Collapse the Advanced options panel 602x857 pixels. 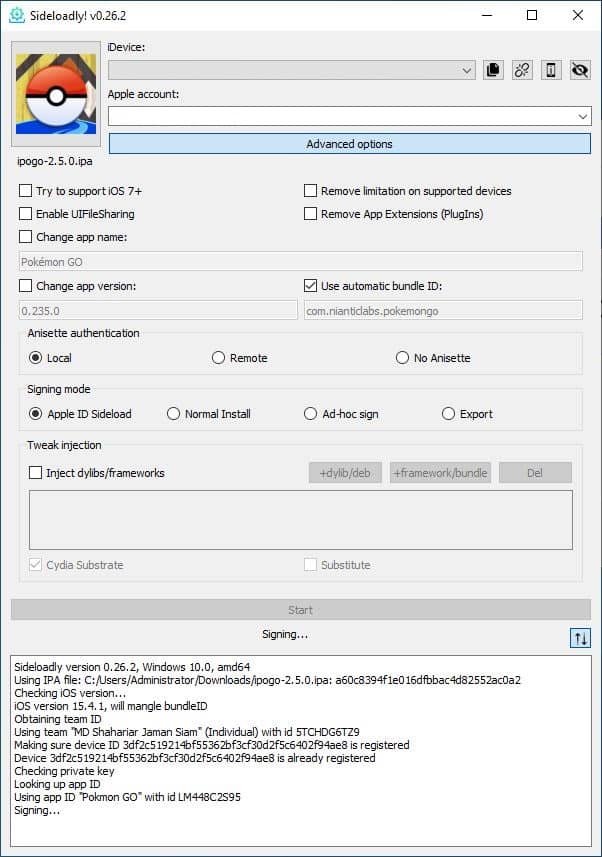click(x=349, y=144)
